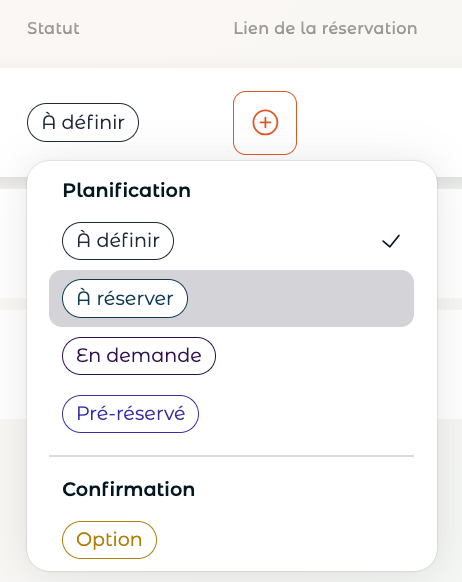The width and height of the screenshot is (462, 582).
Task: Click the empty row area right of En demande
Action: [315, 356]
